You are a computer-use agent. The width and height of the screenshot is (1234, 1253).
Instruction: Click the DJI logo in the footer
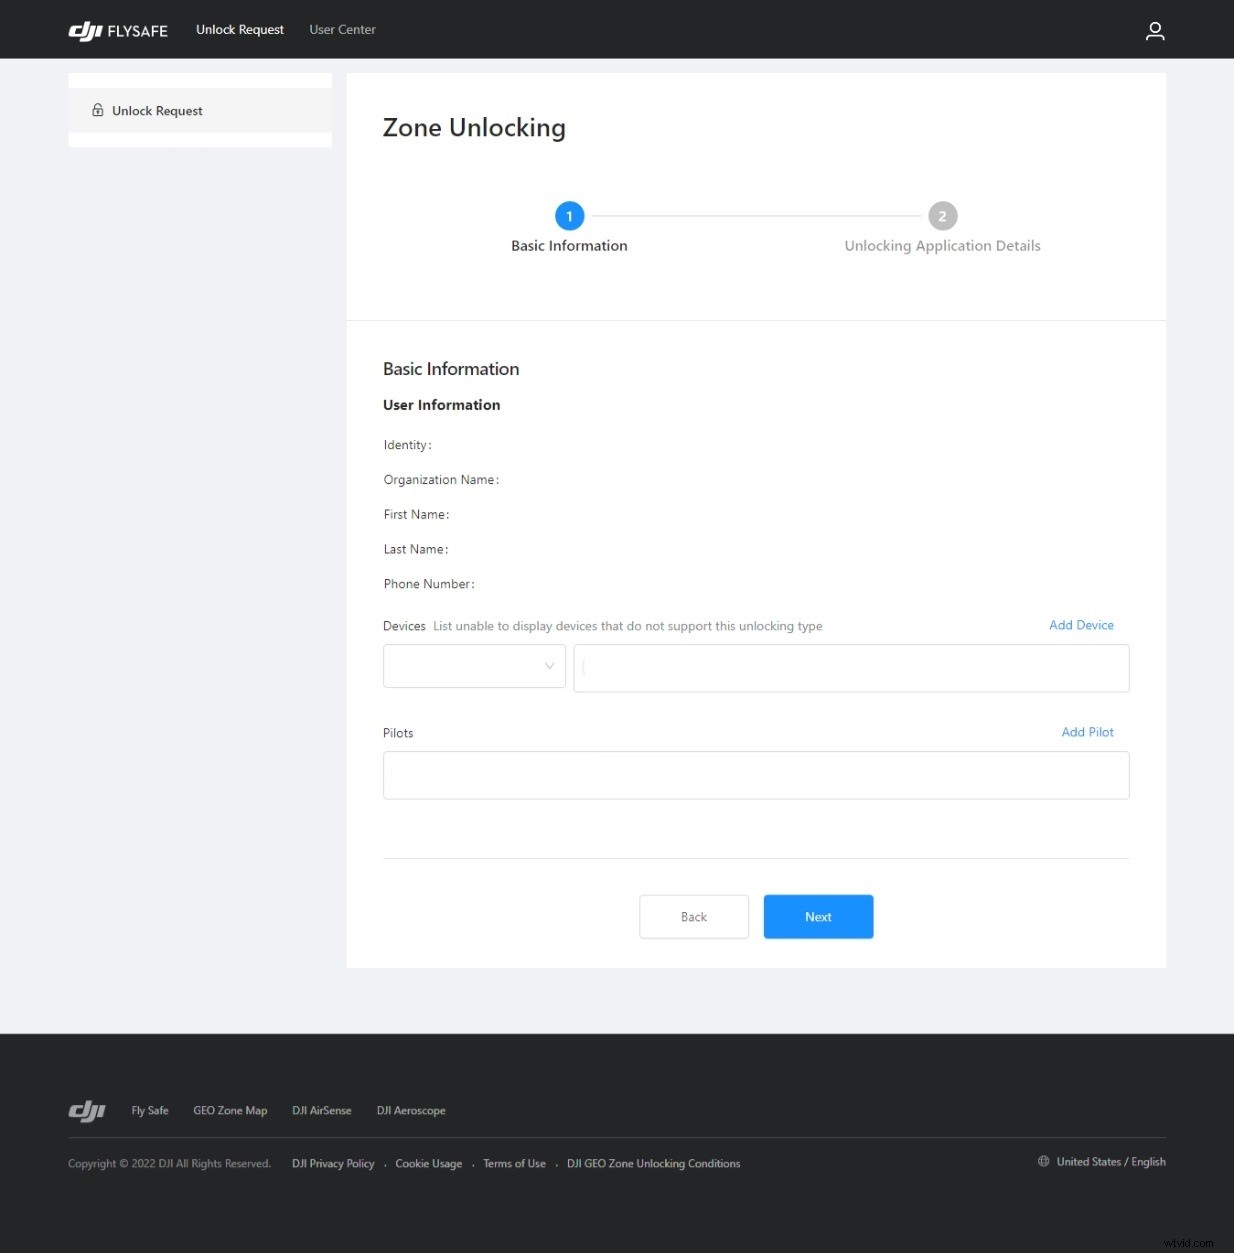(87, 1110)
